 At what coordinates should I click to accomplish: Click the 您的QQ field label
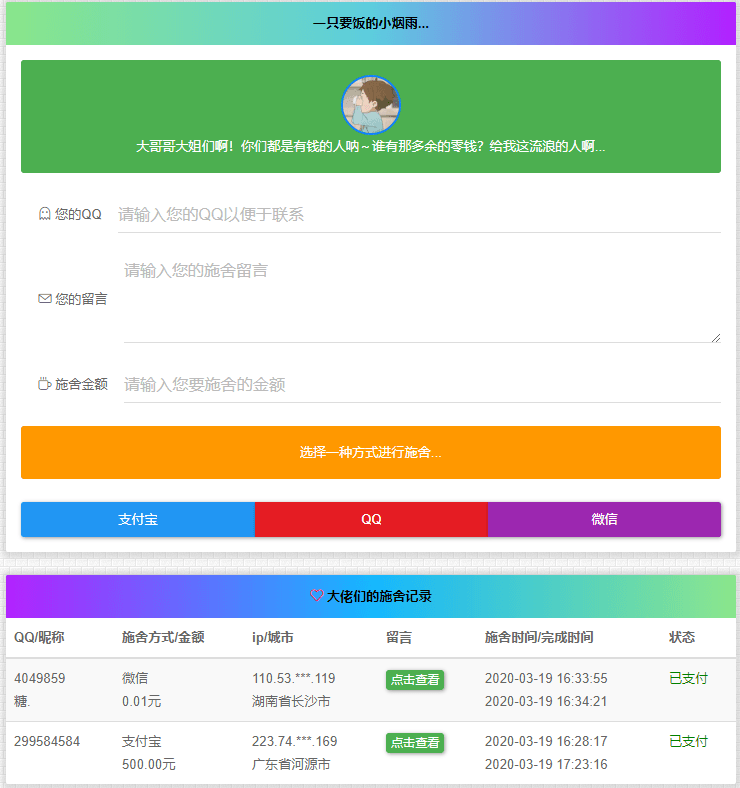(x=78, y=215)
